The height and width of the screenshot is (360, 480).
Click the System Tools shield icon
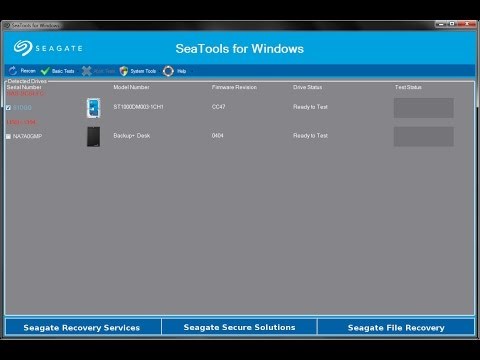(x=124, y=71)
